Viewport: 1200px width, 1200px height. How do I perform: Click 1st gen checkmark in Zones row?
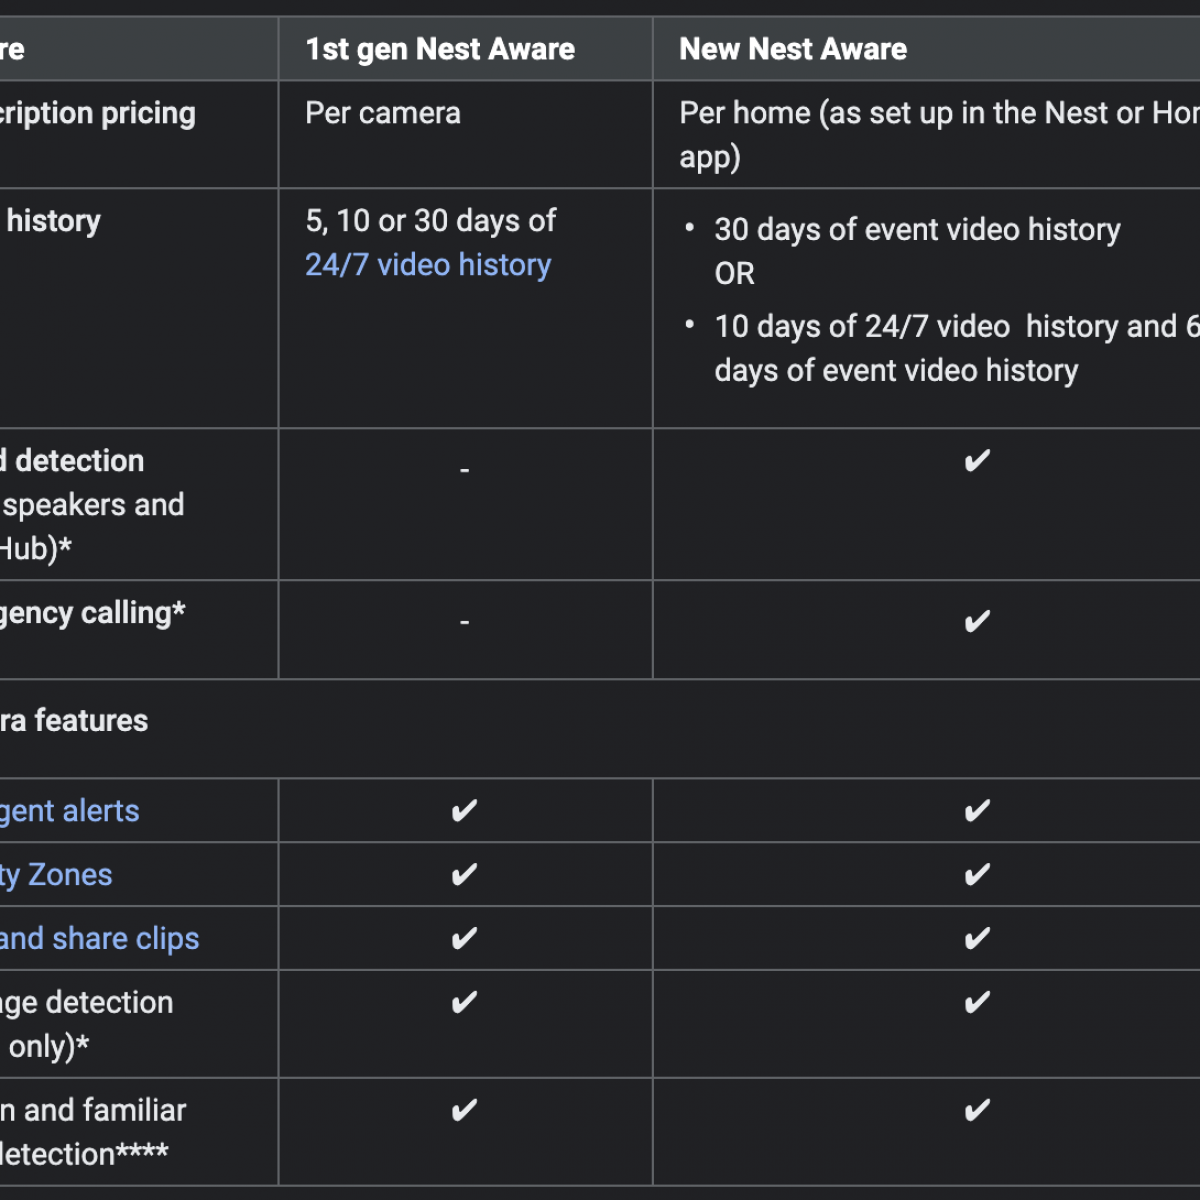tap(464, 875)
